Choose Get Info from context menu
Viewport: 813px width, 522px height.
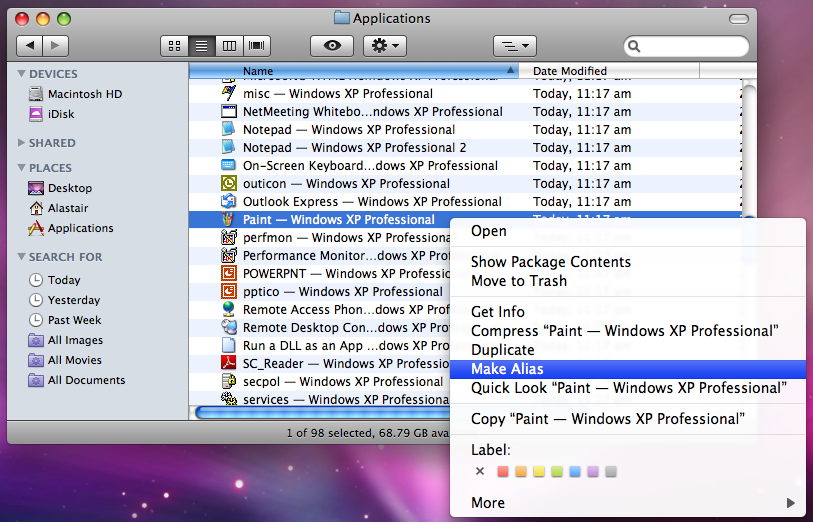628,312
